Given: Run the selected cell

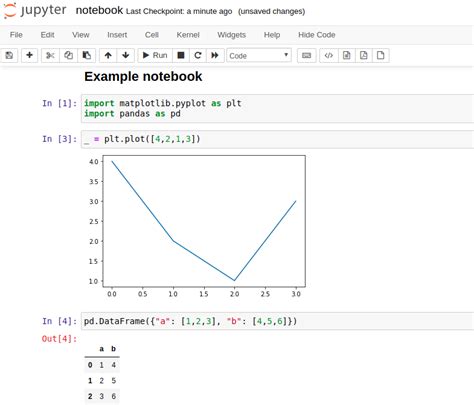Looking at the screenshot, I should (x=155, y=55).
